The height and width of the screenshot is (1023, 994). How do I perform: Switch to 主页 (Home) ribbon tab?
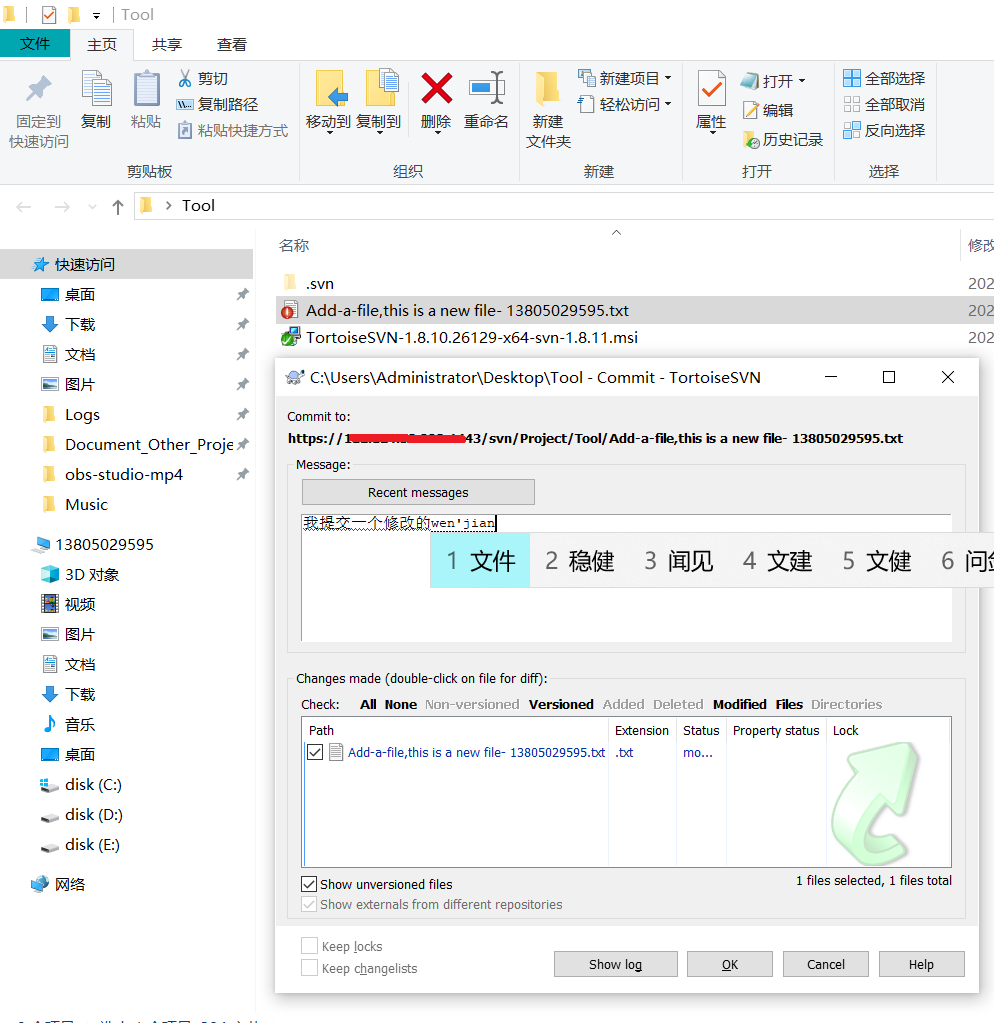pyautogui.click(x=102, y=44)
